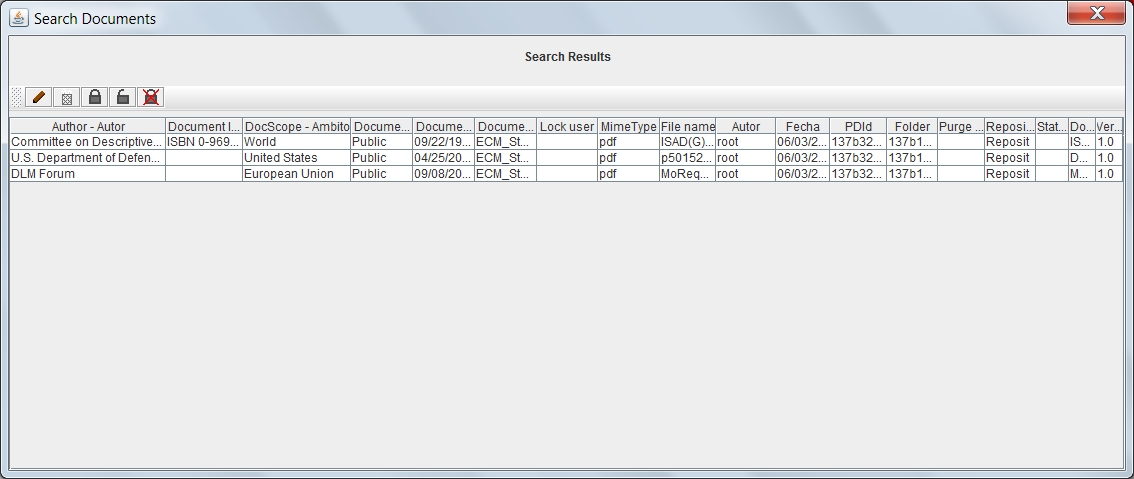The height and width of the screenshot is (479, 1134).
Task: Click the United States scope cell
Action: (x=297, y=158)
